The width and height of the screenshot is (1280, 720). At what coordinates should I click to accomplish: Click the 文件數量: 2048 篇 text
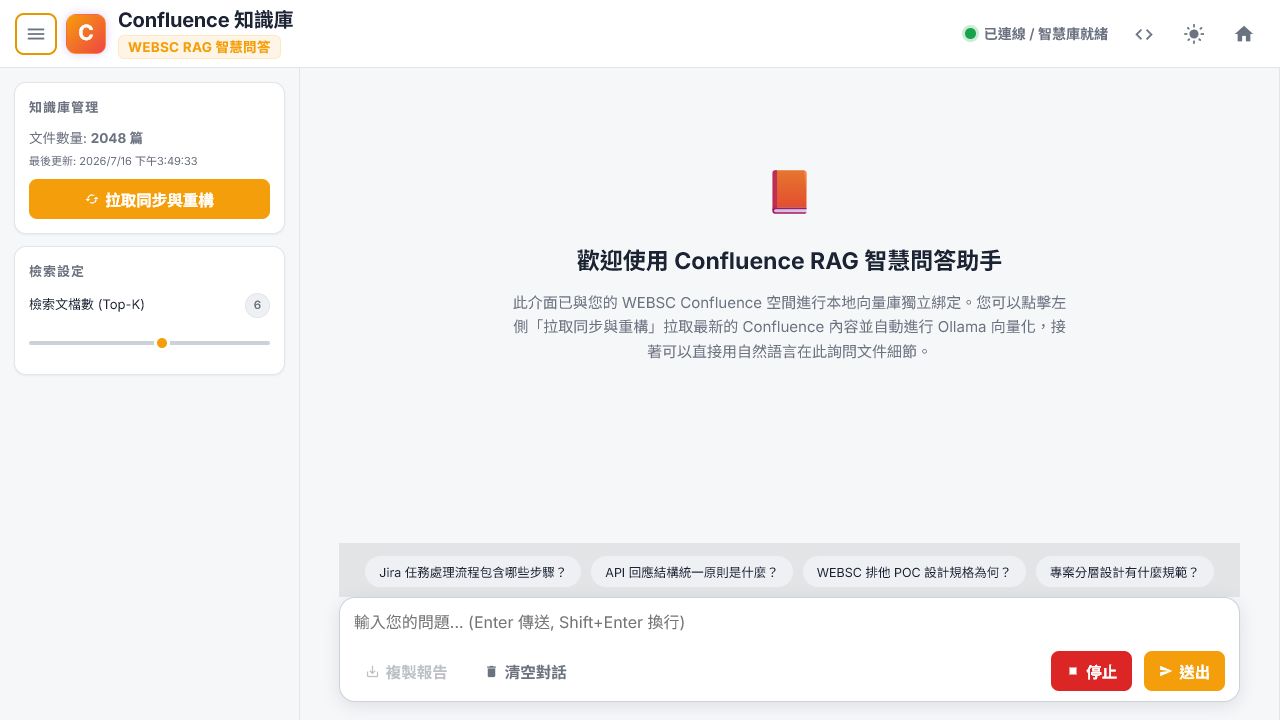coord(86,138)
